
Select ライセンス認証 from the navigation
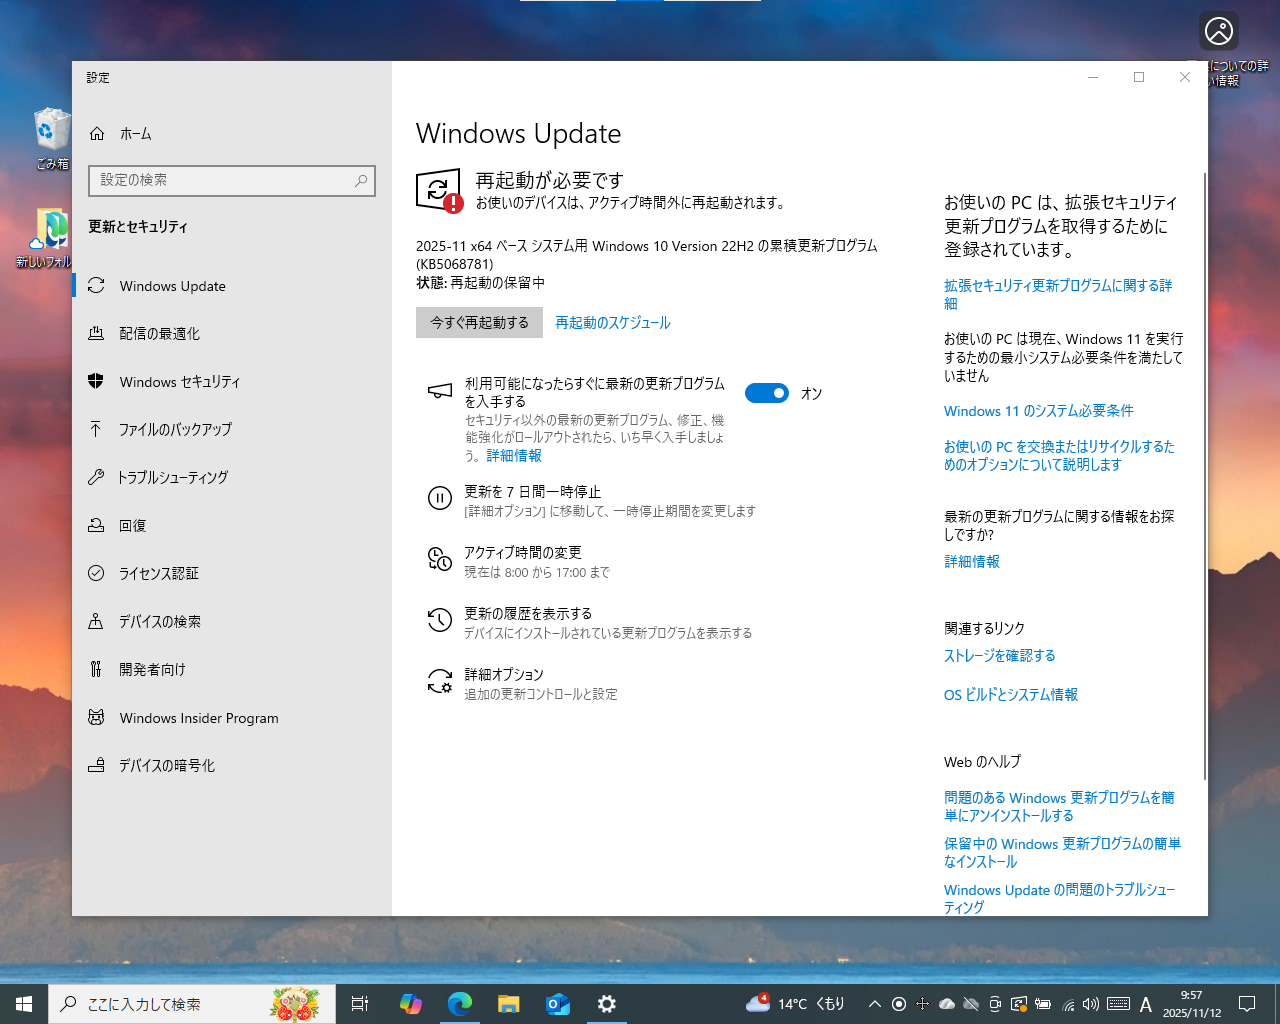click(159, 573)
